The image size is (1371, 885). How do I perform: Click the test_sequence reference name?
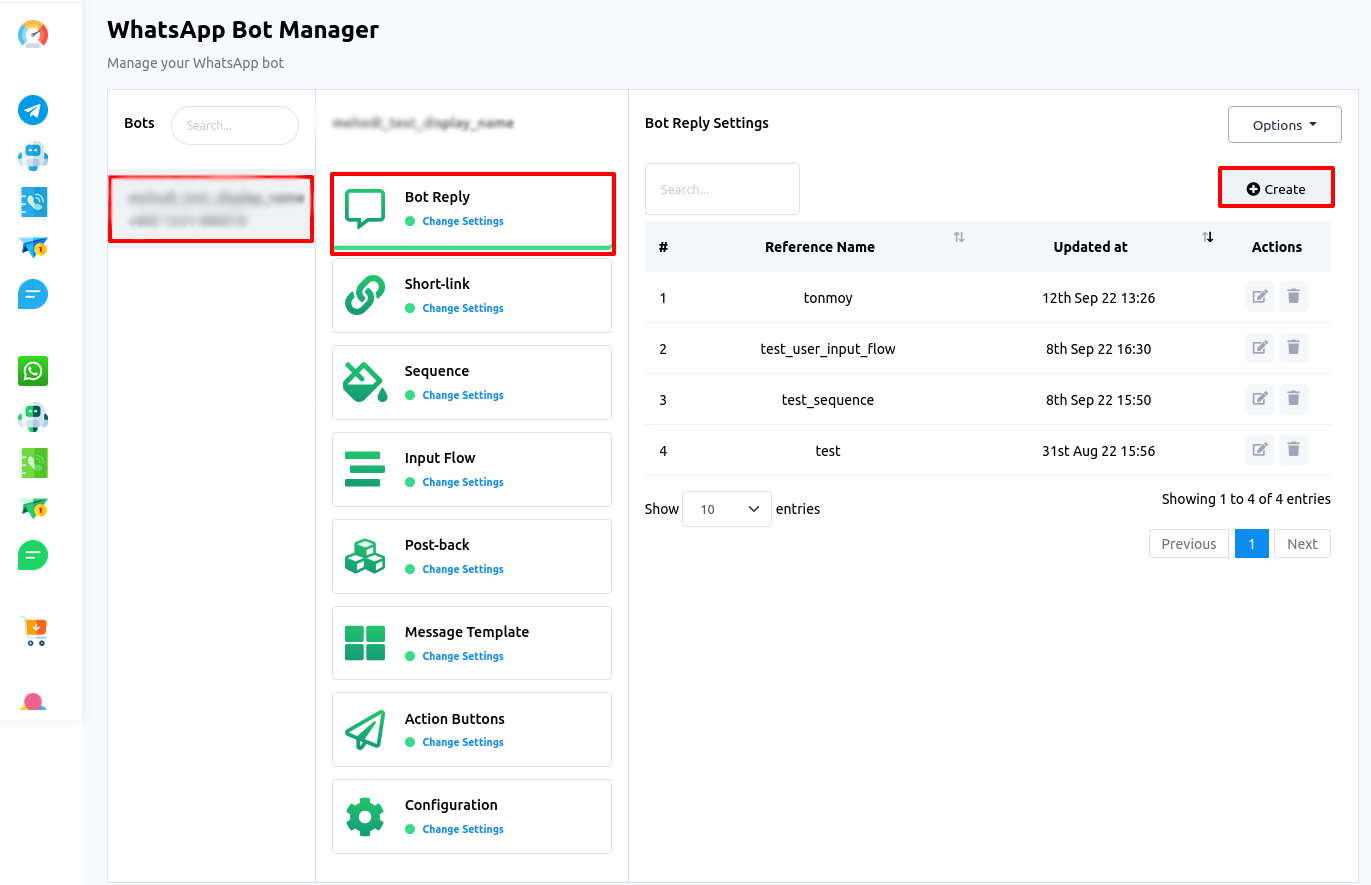[x=828, y=400]
